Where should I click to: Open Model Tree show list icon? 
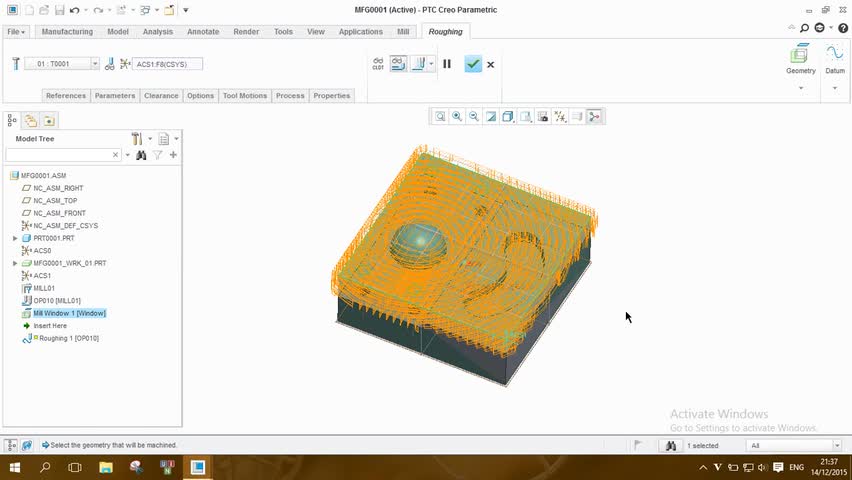tap(164, 139)
